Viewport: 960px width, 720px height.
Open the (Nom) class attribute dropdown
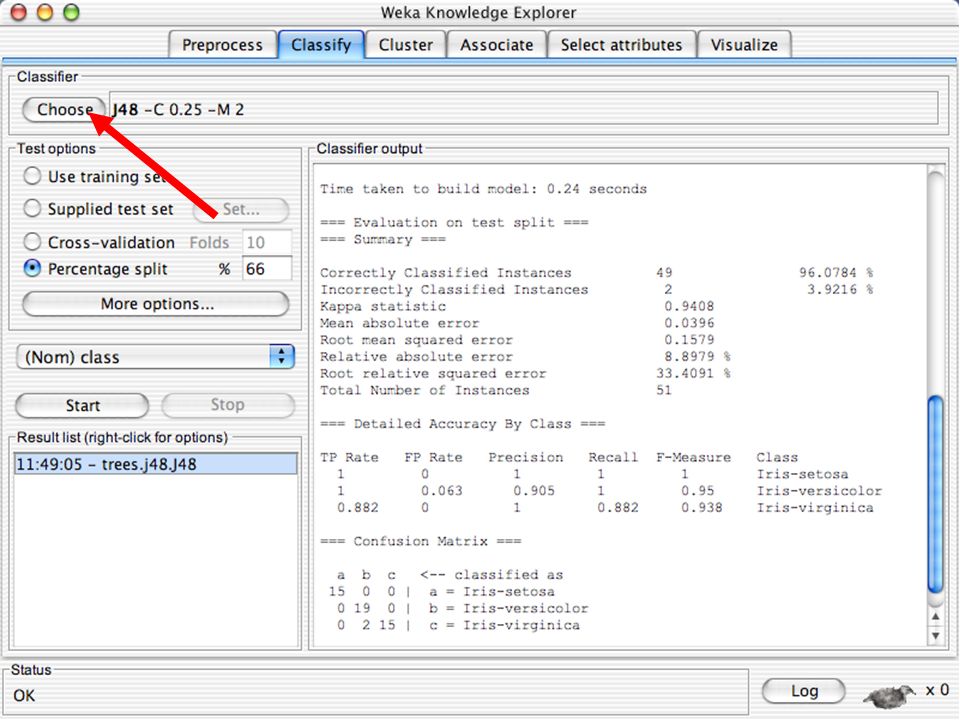(x=156, y=357)
